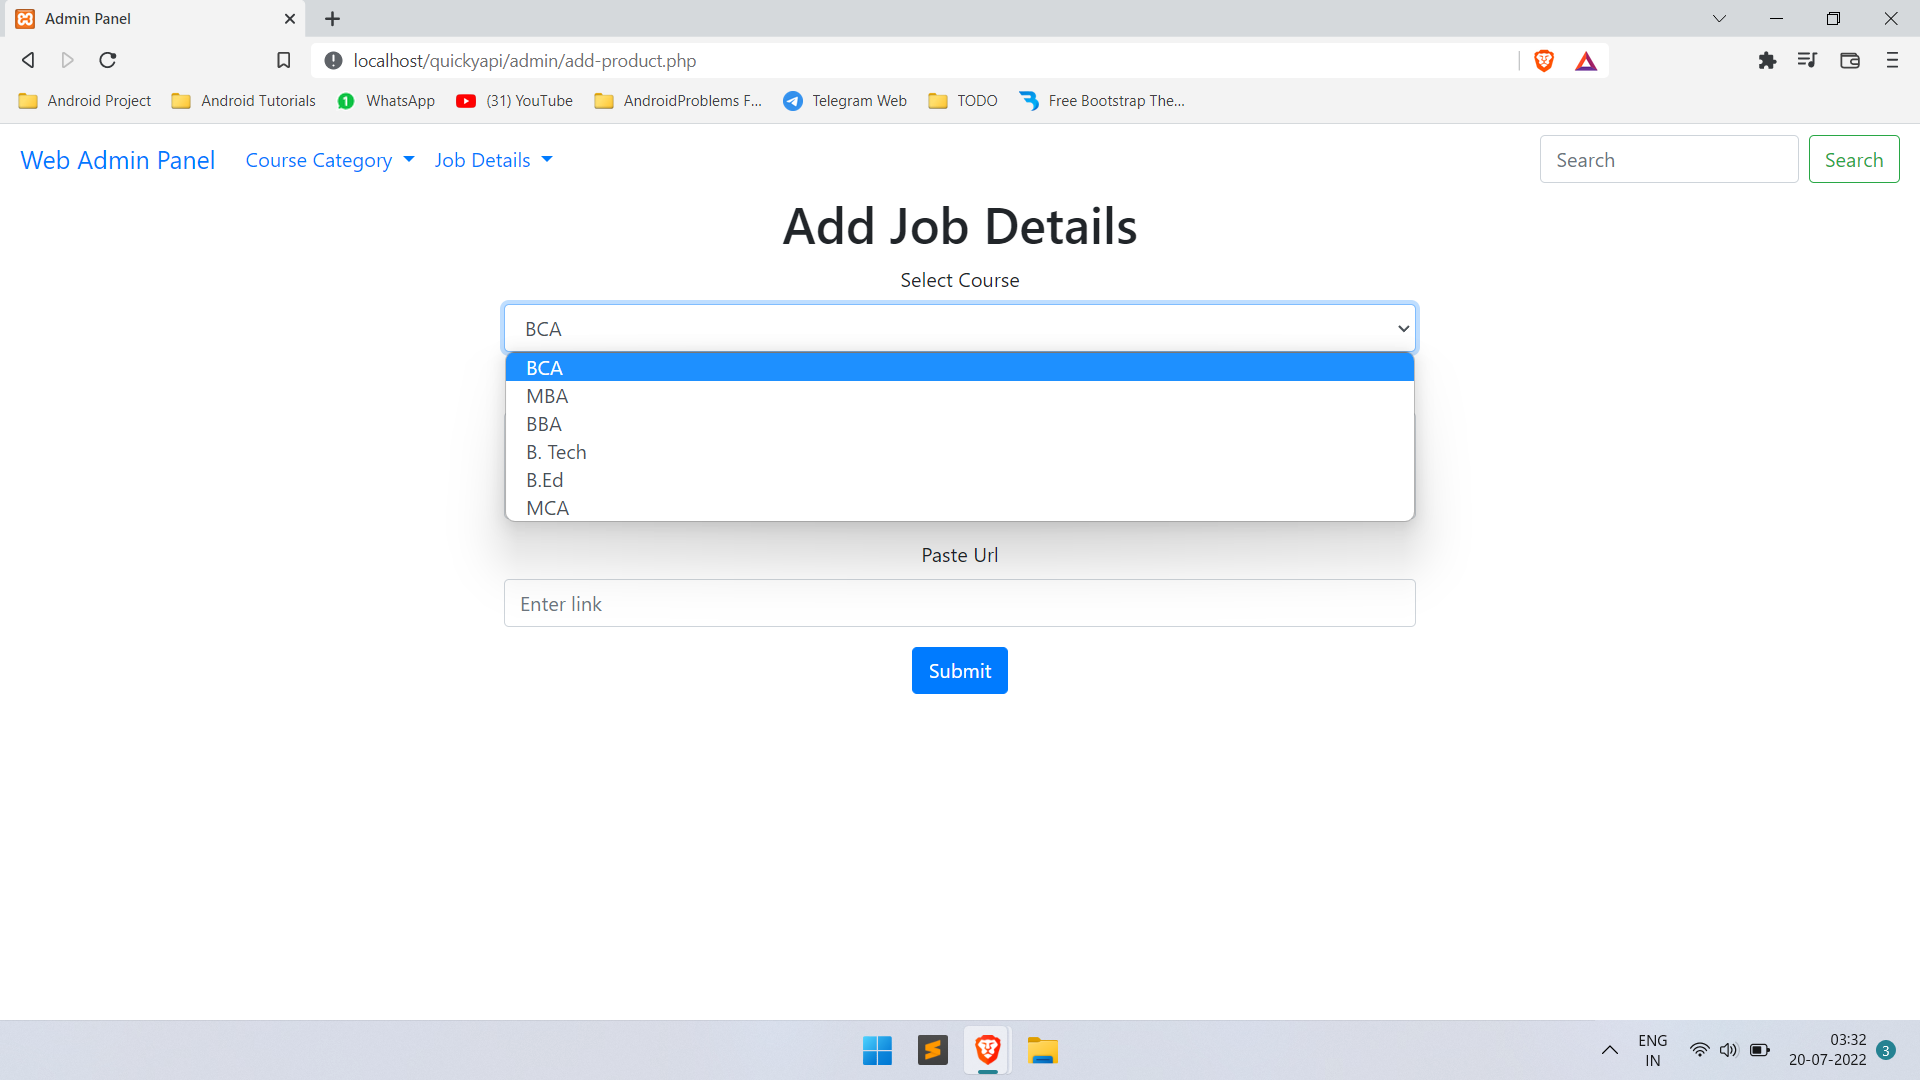Click the address bar URL
1920x1080 pixels.
click(x=525, y=61)
